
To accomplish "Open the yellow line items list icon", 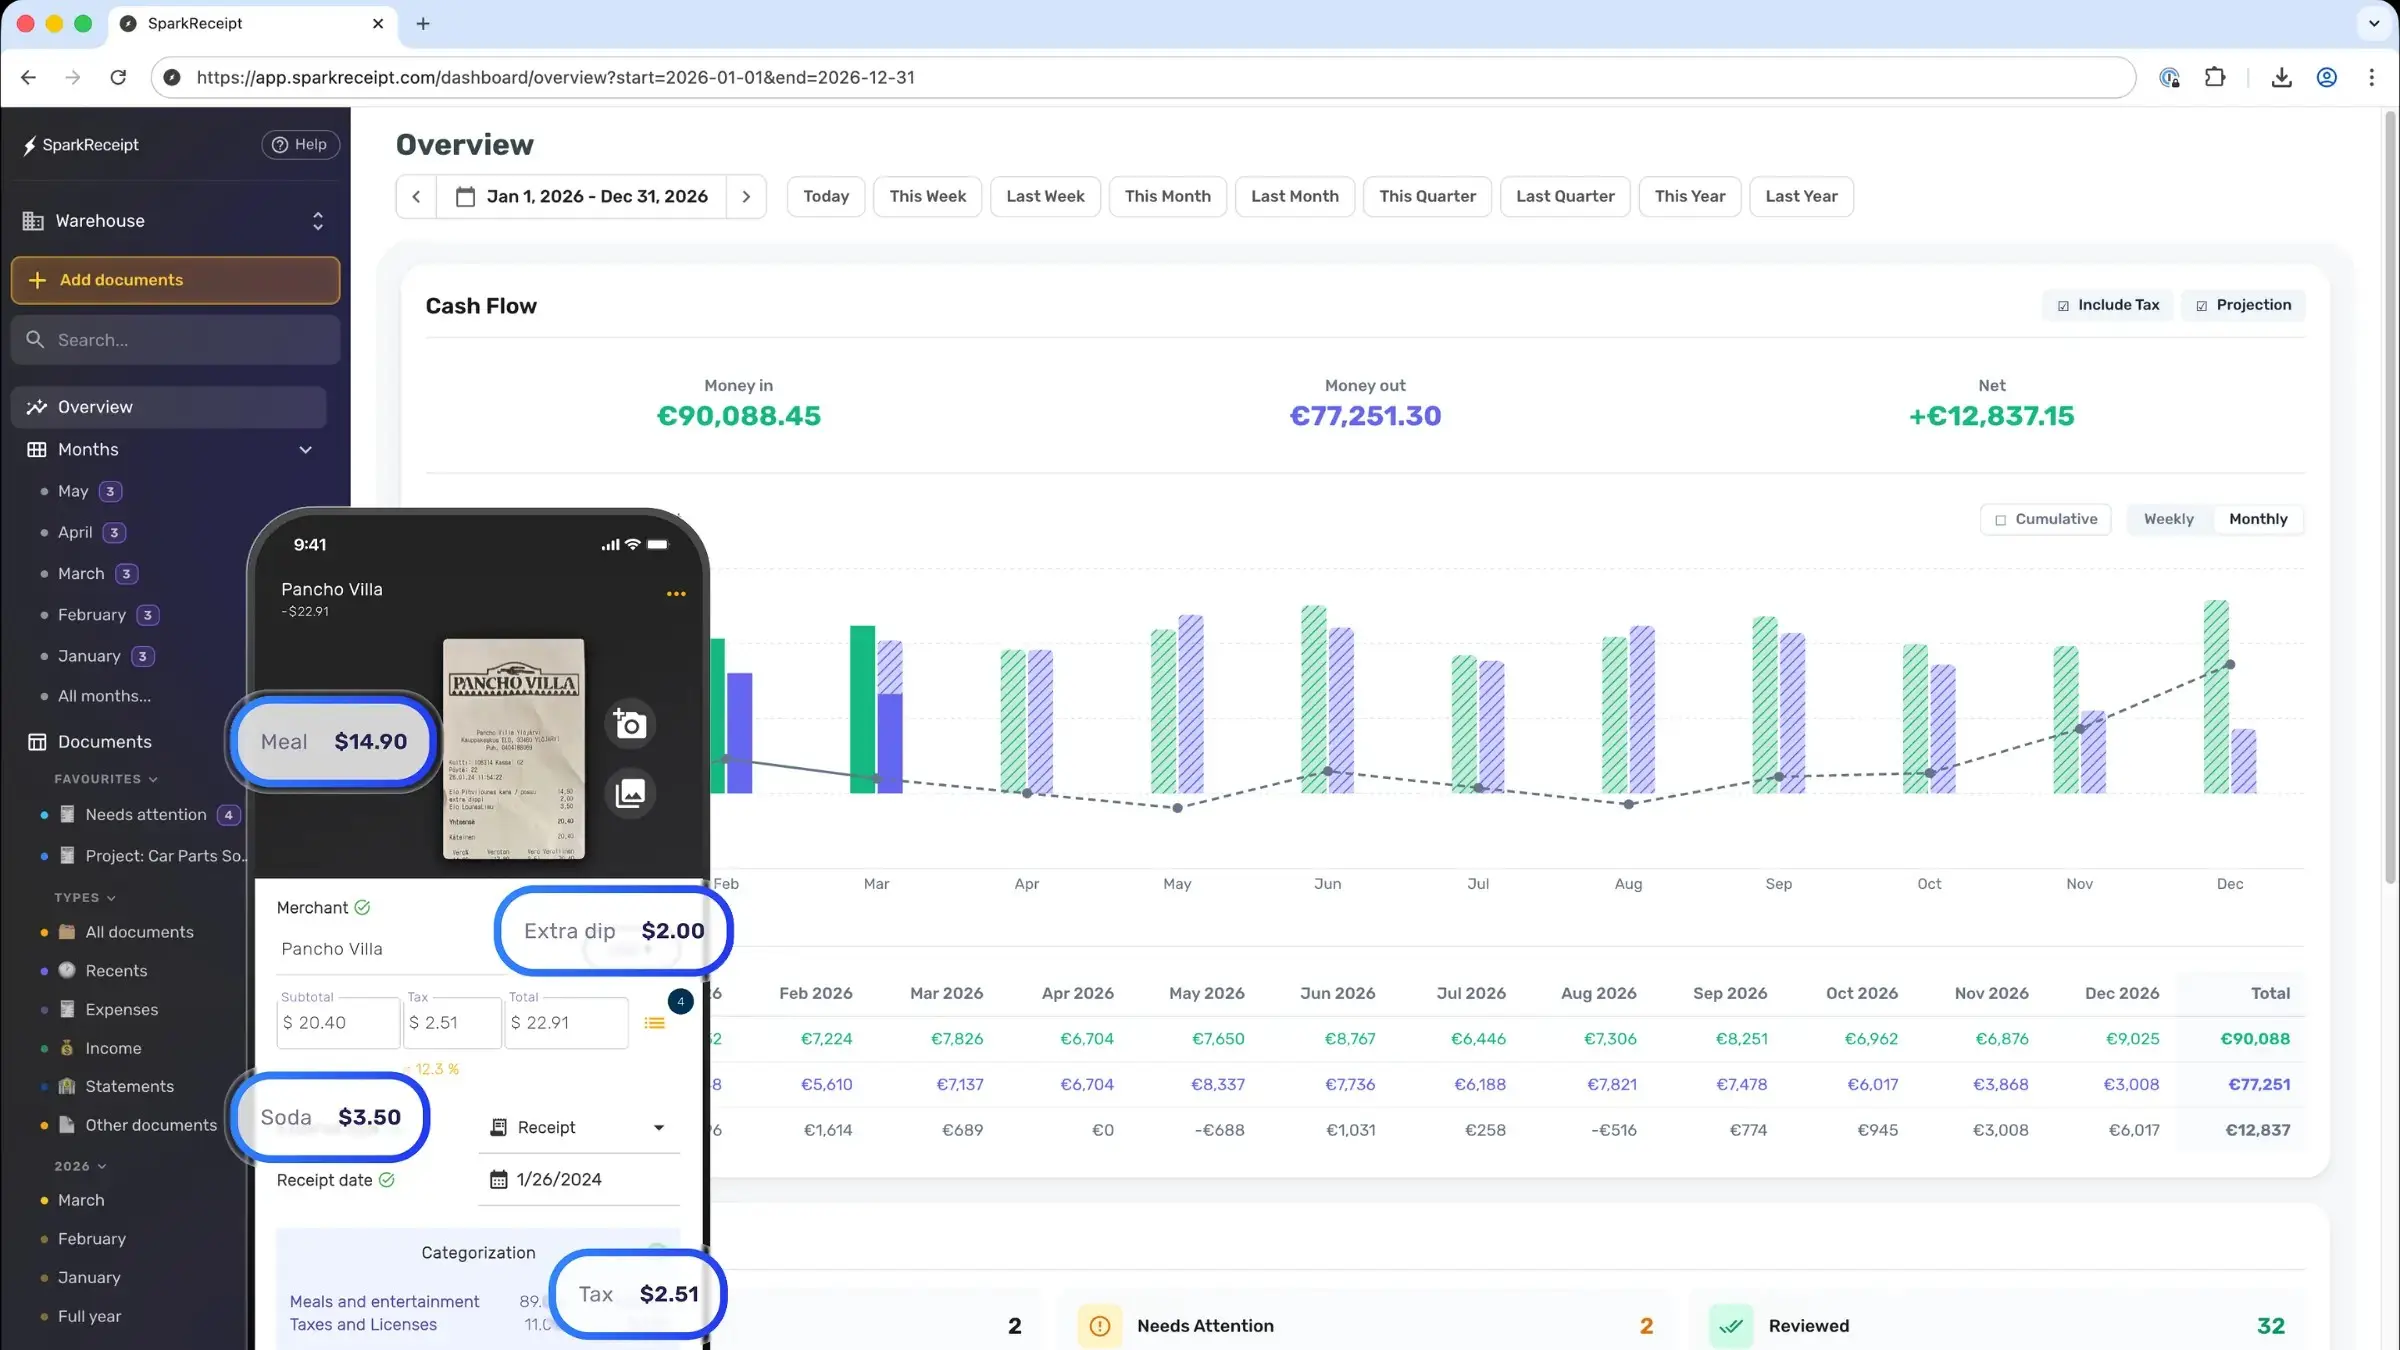I will point(656,1024).
